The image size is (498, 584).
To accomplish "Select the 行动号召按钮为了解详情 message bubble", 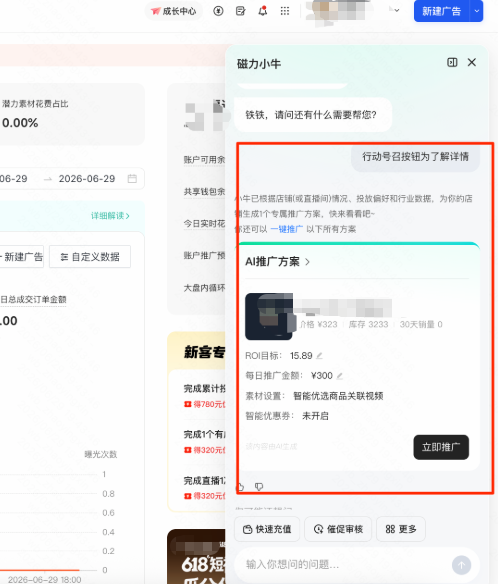I will coord(415,157).
